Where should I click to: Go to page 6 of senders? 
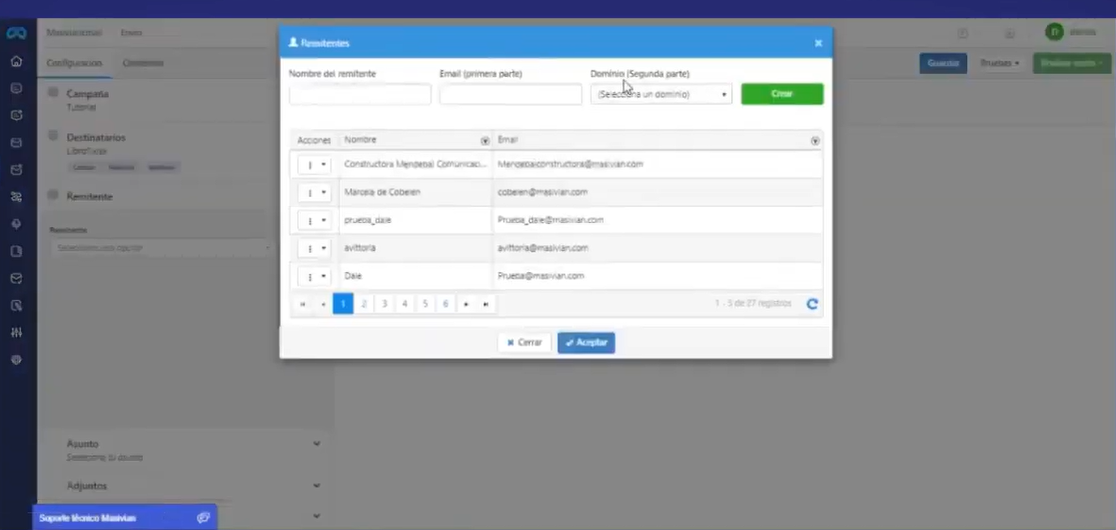tap(446, 304)
